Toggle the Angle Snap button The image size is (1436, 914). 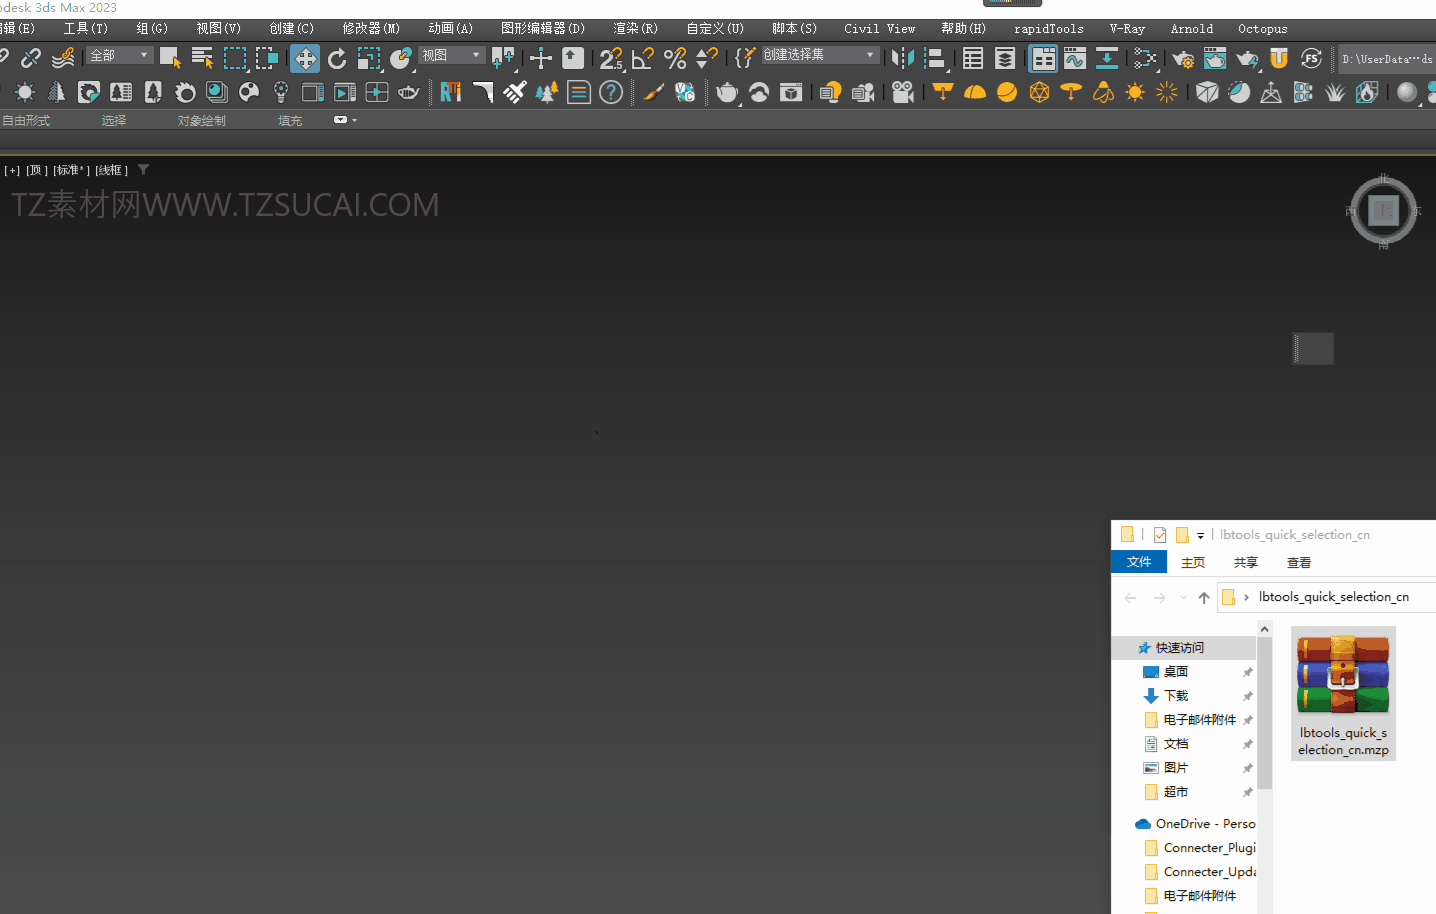click(x=643, y=59)
